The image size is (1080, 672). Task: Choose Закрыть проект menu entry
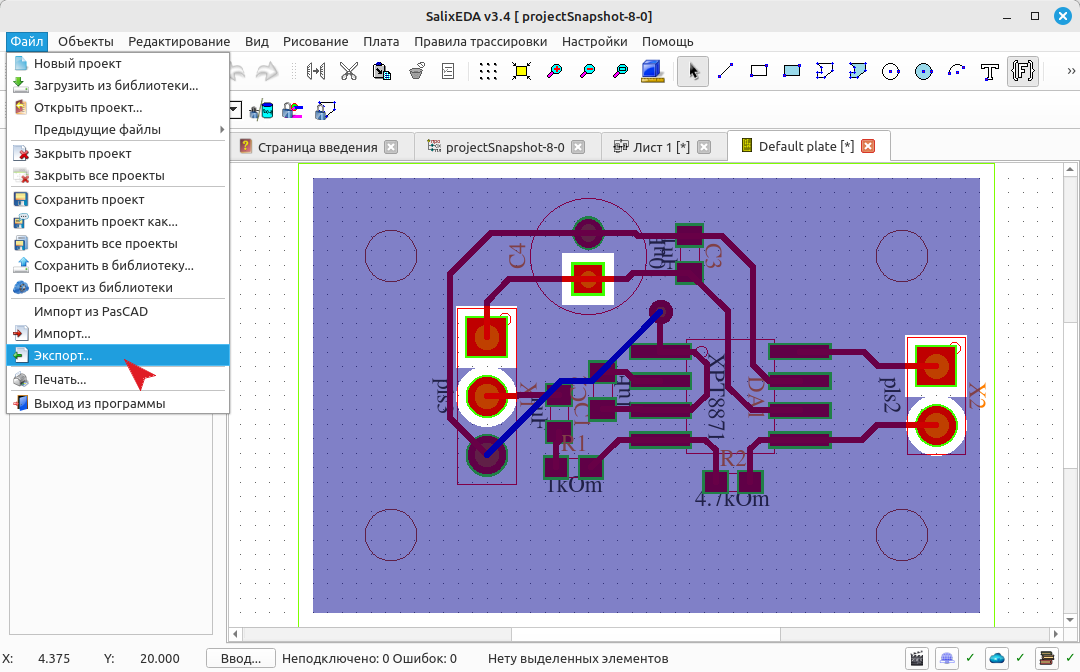pos(118,154)
